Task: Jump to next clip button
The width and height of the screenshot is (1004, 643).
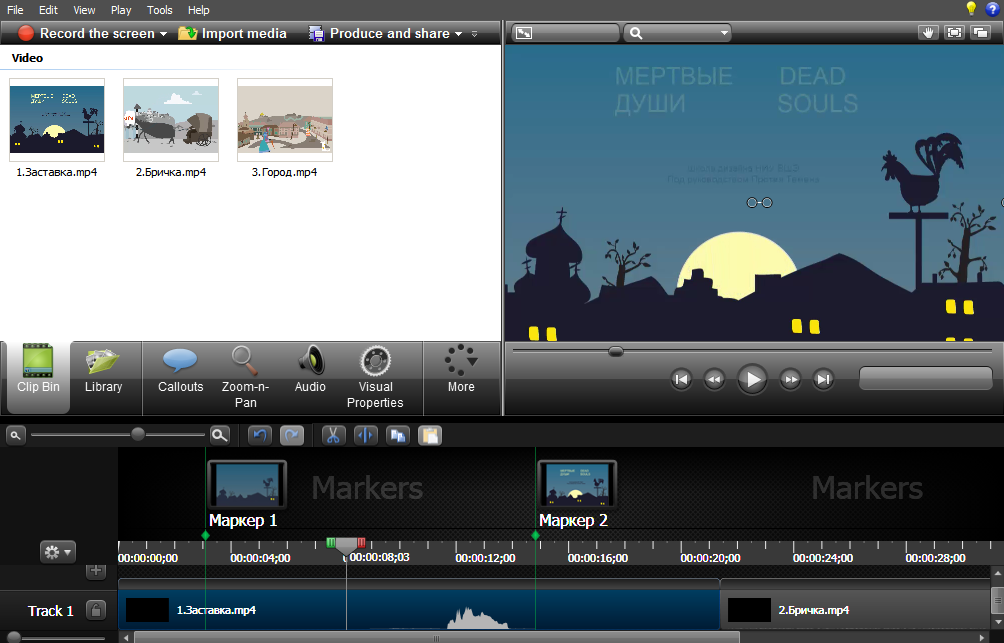Action: [x=823, y=380]
